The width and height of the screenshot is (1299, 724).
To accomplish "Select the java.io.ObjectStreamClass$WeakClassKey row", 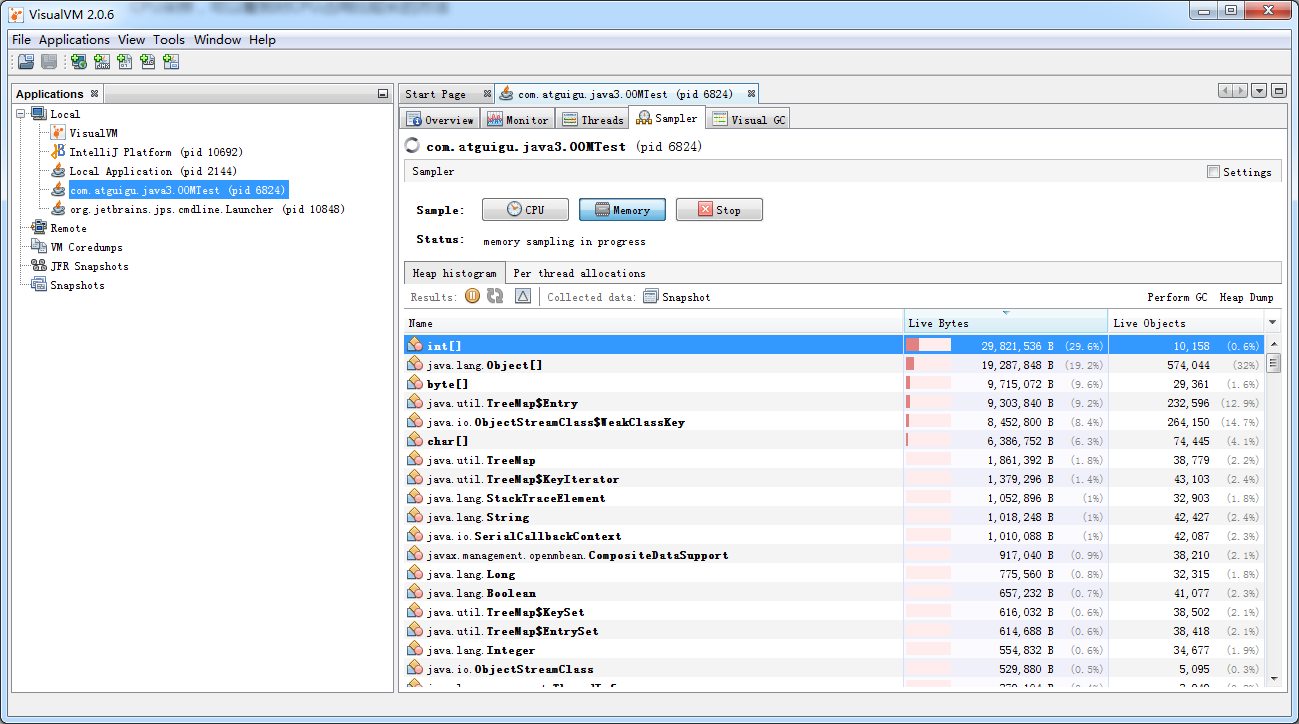I will pos(834,421).
